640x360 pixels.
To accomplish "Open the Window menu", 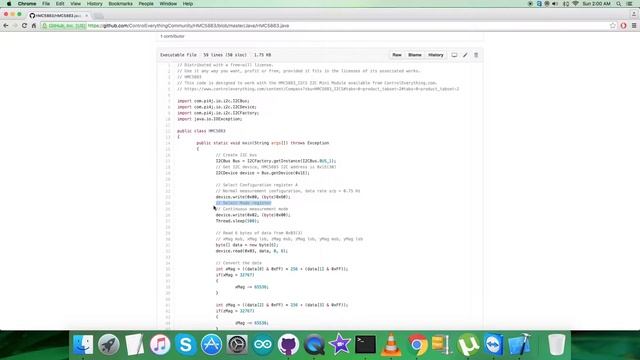I will (168, 4).
